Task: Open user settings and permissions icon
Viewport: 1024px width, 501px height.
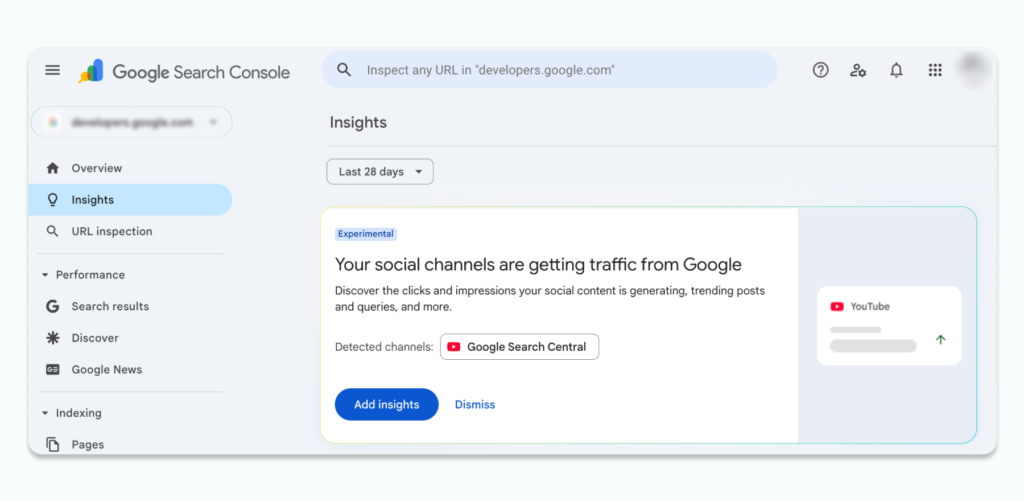Action: tap(857, 70)
